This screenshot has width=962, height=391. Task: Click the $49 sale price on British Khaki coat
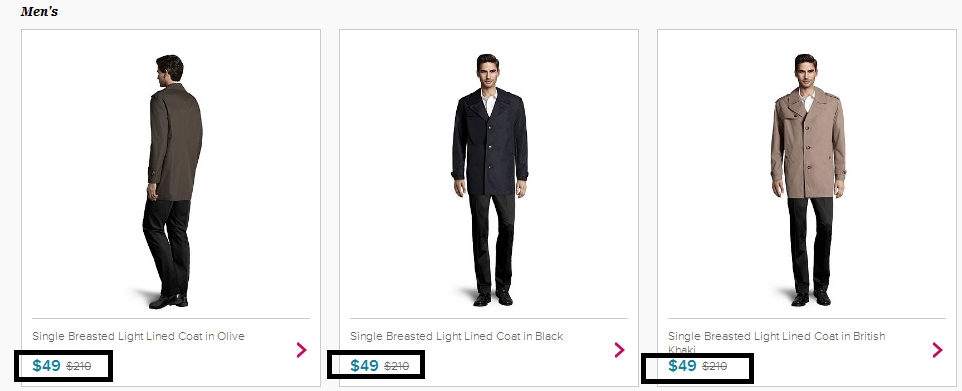point(682,366)
